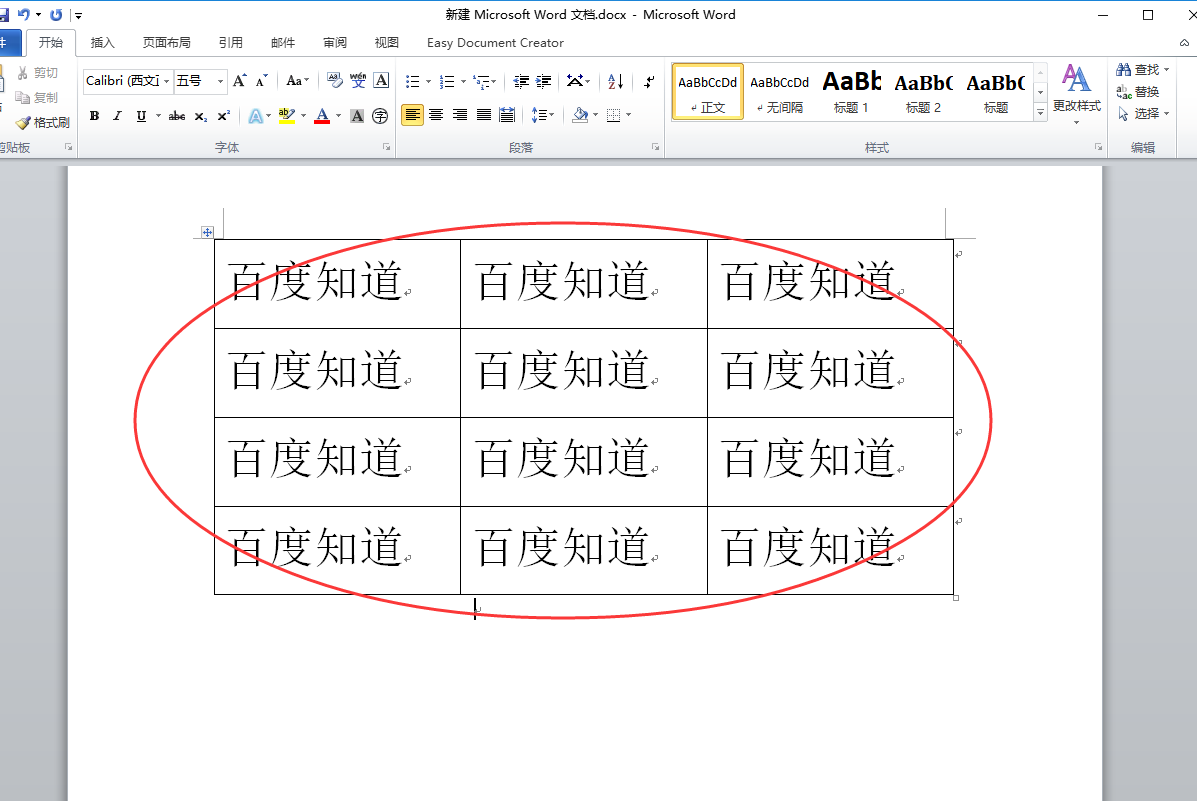Click Distributed alignment icon

(507, 115)
